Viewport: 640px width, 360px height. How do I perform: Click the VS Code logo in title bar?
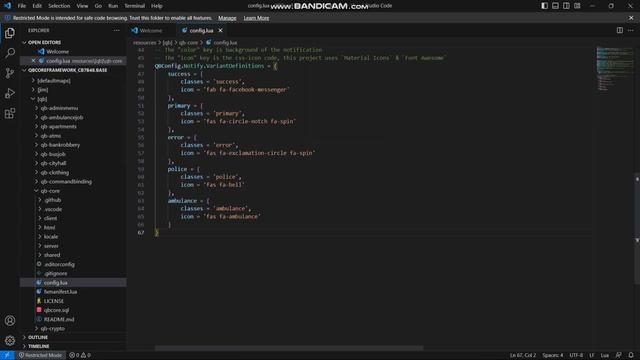pos(7,6)
